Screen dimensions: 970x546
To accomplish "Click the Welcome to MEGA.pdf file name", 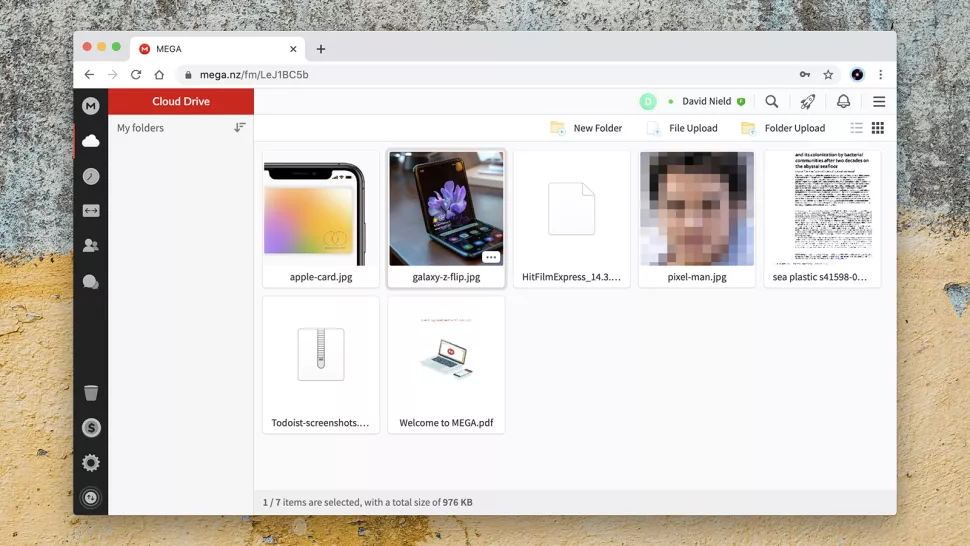I will 446,423.
